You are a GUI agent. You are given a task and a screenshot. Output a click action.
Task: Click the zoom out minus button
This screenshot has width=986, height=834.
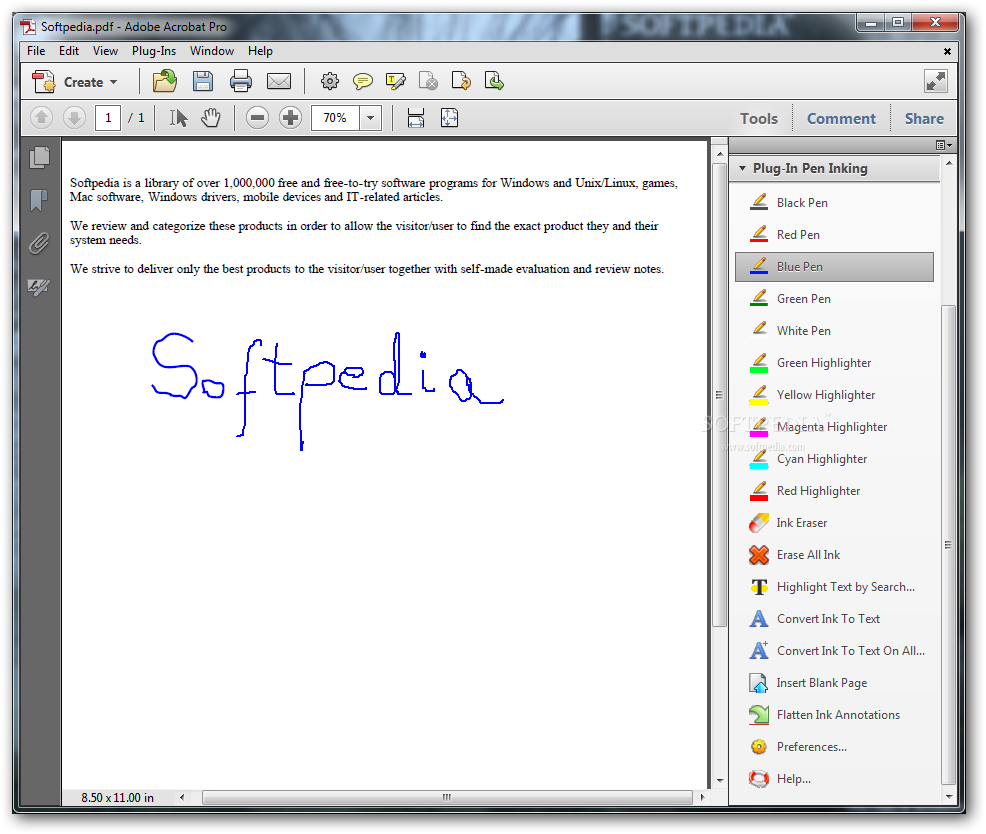click(257, 118)
